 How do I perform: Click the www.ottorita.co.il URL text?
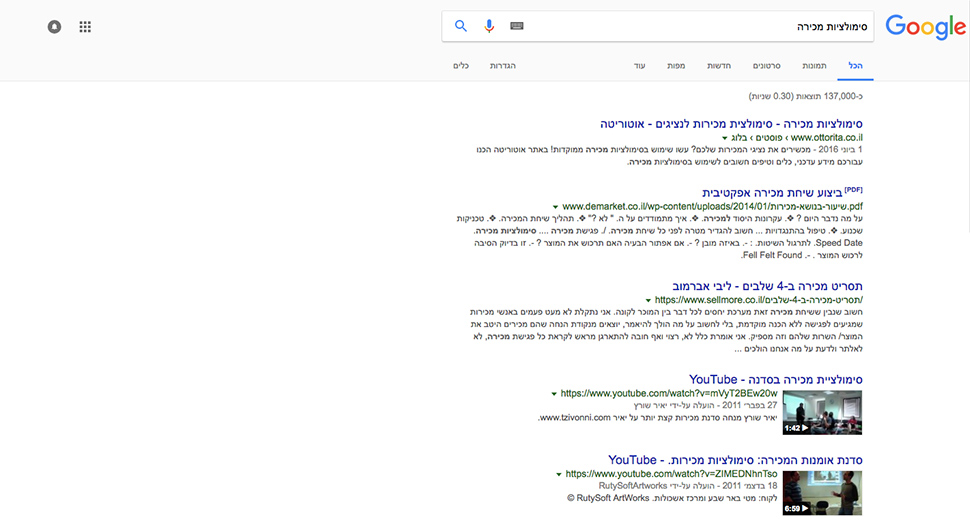click(826, 138)
